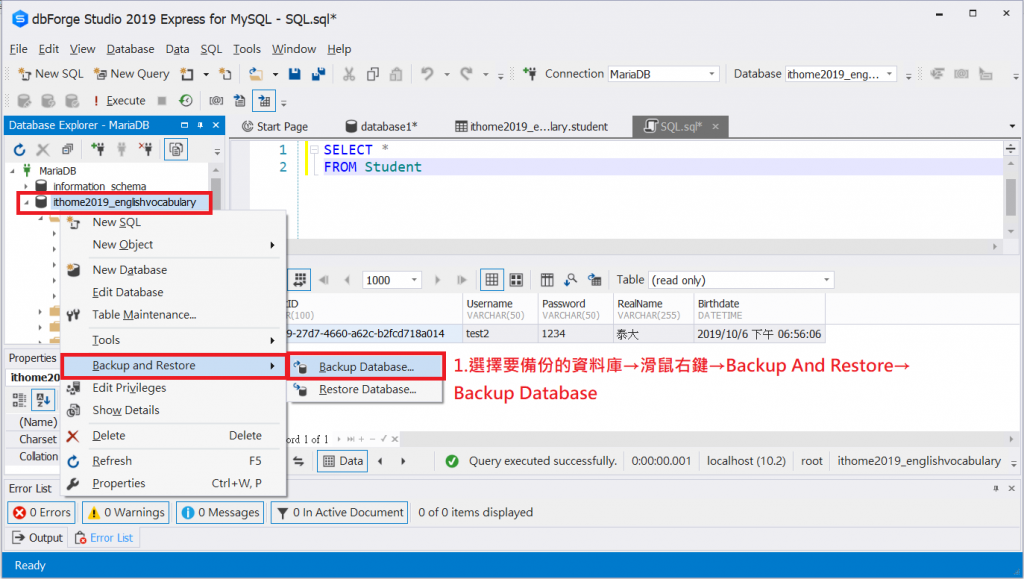The height and width of the screenshot is (579, 1024).
Task: Switch to the database1* tab
Action: coord(381,127)
